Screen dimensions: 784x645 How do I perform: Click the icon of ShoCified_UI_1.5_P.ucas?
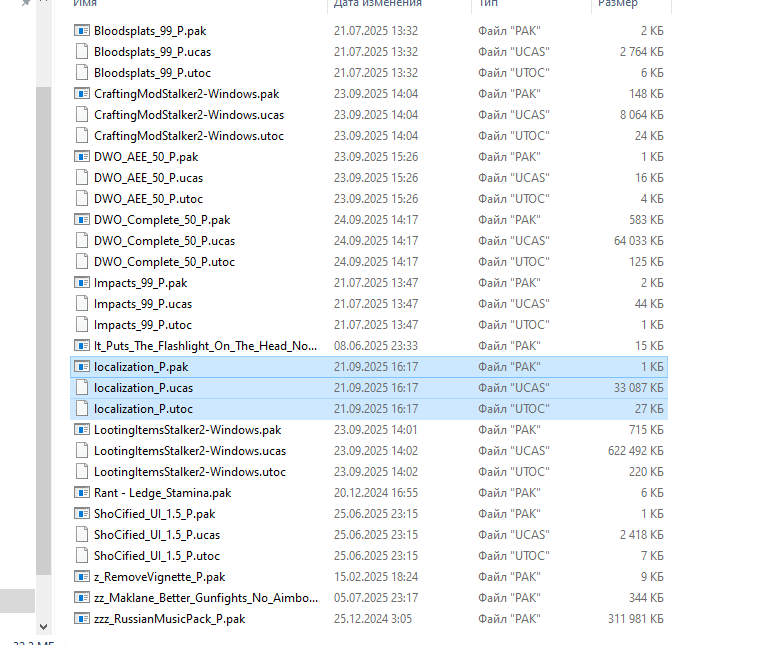coord(82,534)
